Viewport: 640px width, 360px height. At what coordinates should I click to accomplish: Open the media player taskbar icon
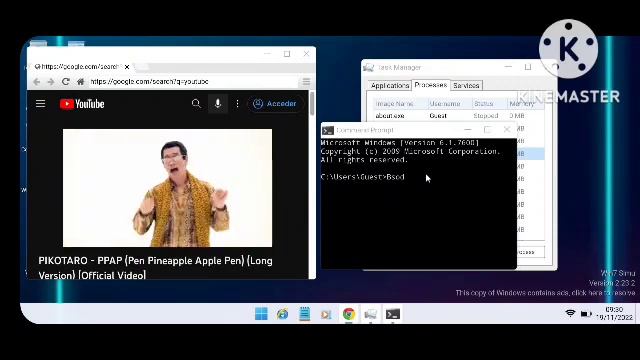coord(326,314)
